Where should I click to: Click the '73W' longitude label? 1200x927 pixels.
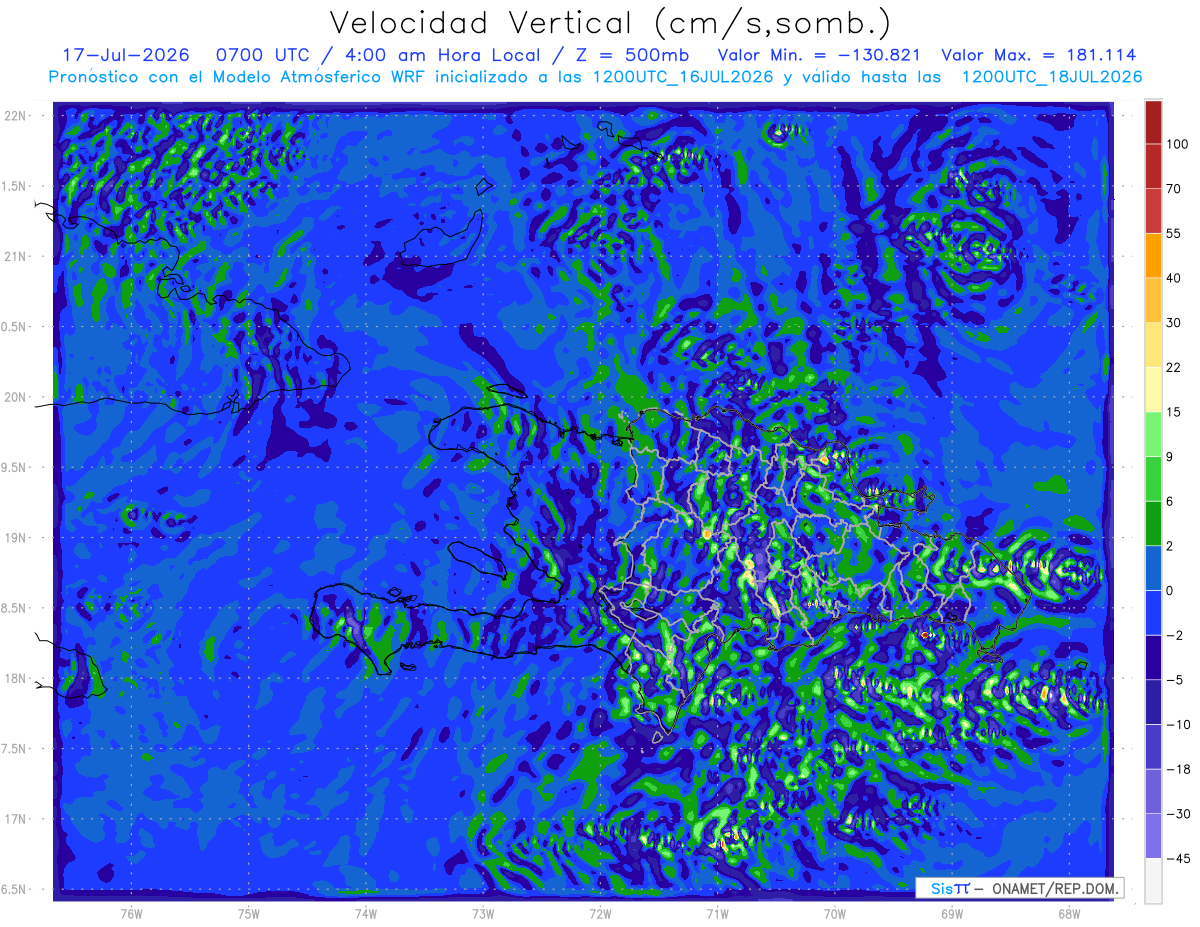(x=483, y=913)
